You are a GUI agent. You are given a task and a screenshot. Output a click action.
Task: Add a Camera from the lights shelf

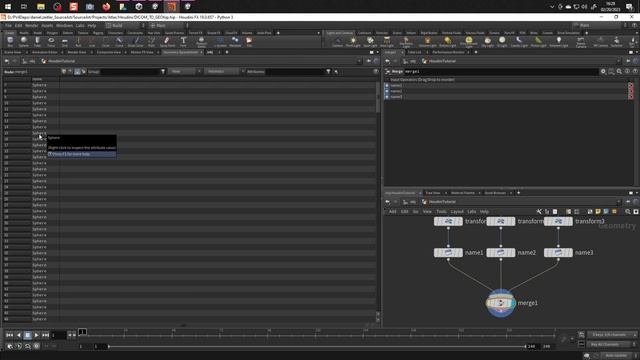pos(337,42)
